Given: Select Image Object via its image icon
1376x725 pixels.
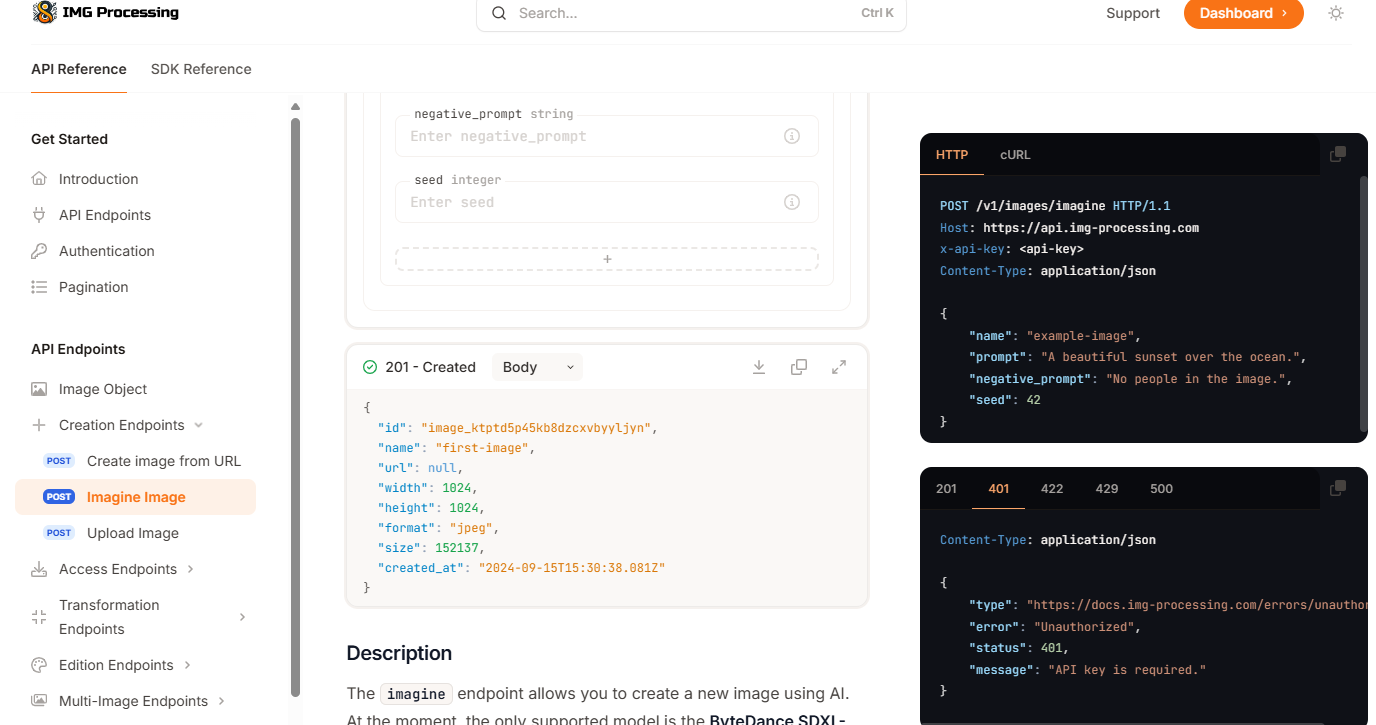Looking at the screenshot, I should pos(40,389).
